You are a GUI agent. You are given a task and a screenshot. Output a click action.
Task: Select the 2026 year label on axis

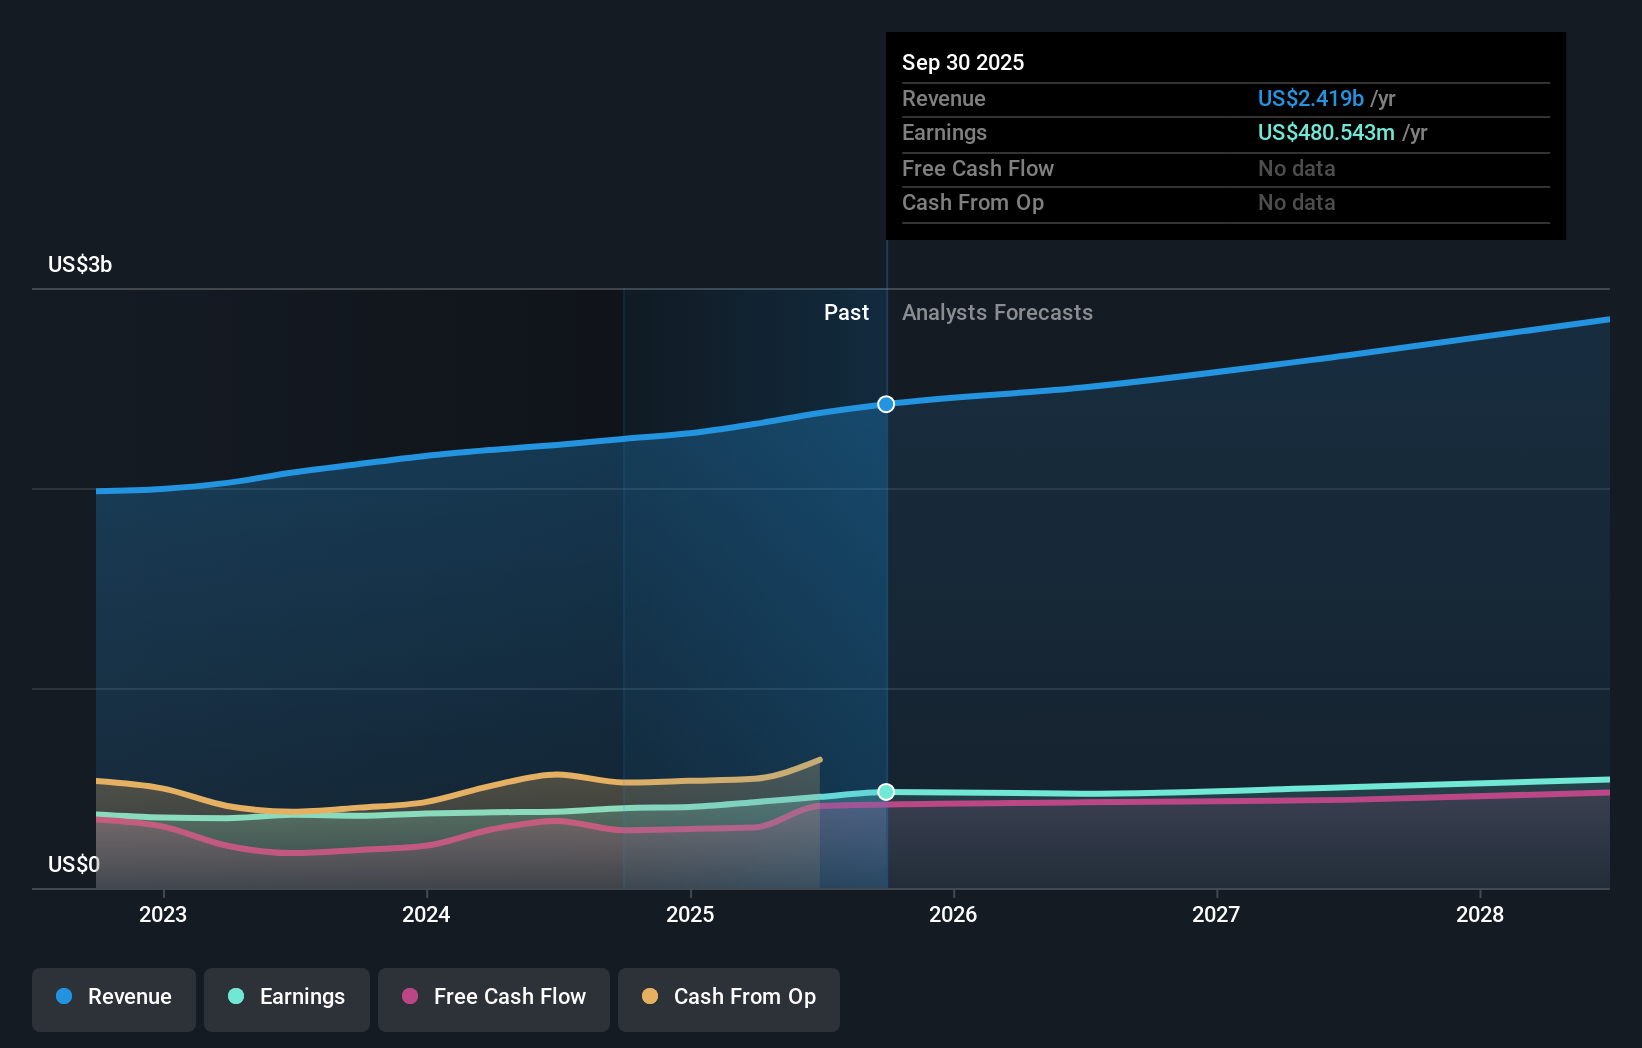pos(954,914)
